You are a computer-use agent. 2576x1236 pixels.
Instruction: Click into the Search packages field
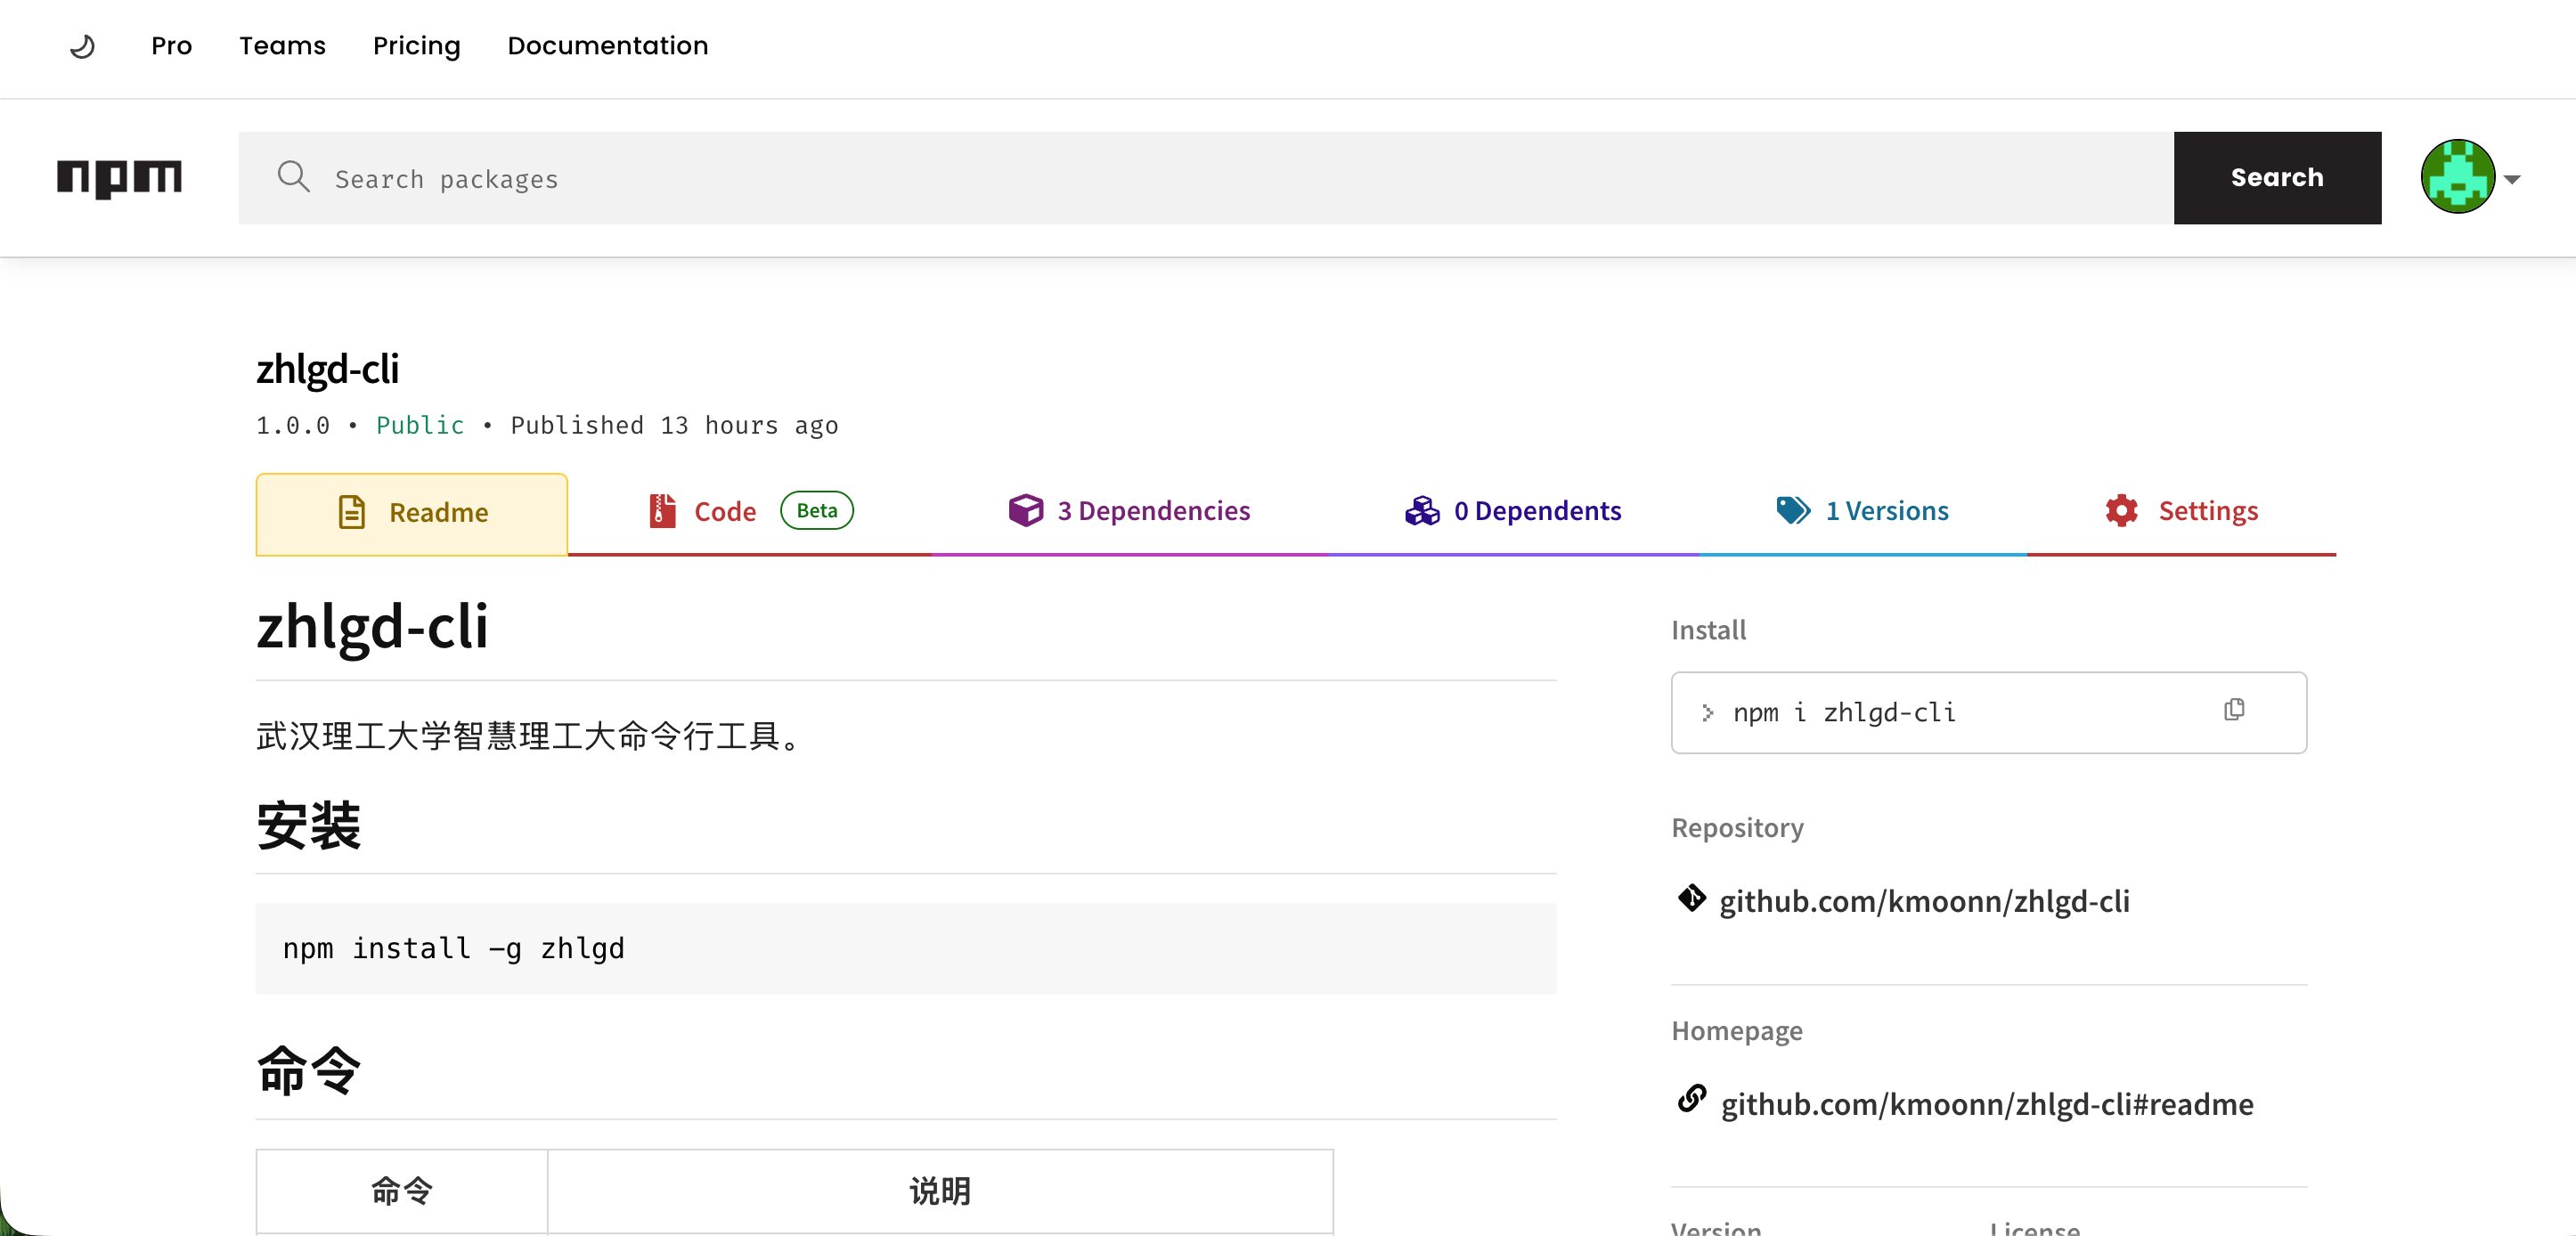tap(1205, 178)
